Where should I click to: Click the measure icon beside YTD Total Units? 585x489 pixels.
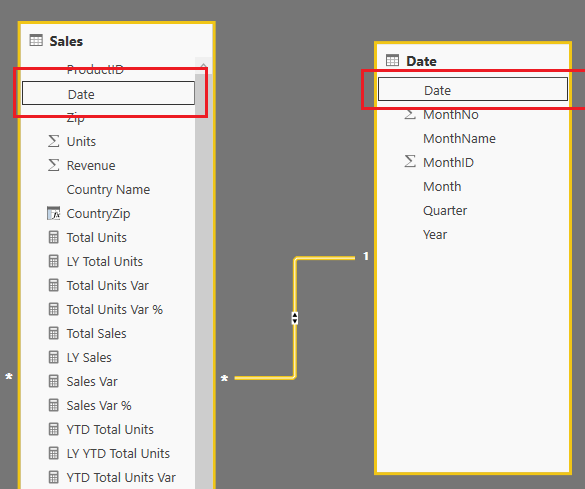coord(54,429)
